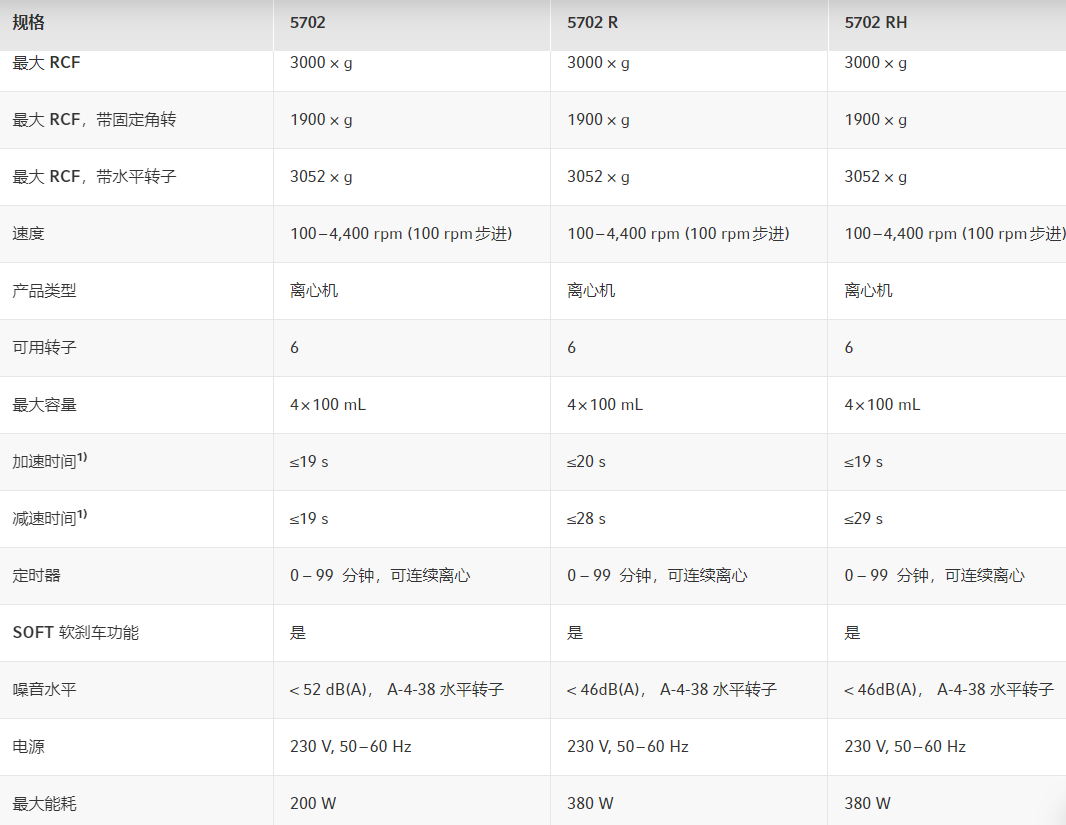Select the "最大 RCF，带水平转子" row label
Screen dimensions: 1066x825
coord(94,177)
